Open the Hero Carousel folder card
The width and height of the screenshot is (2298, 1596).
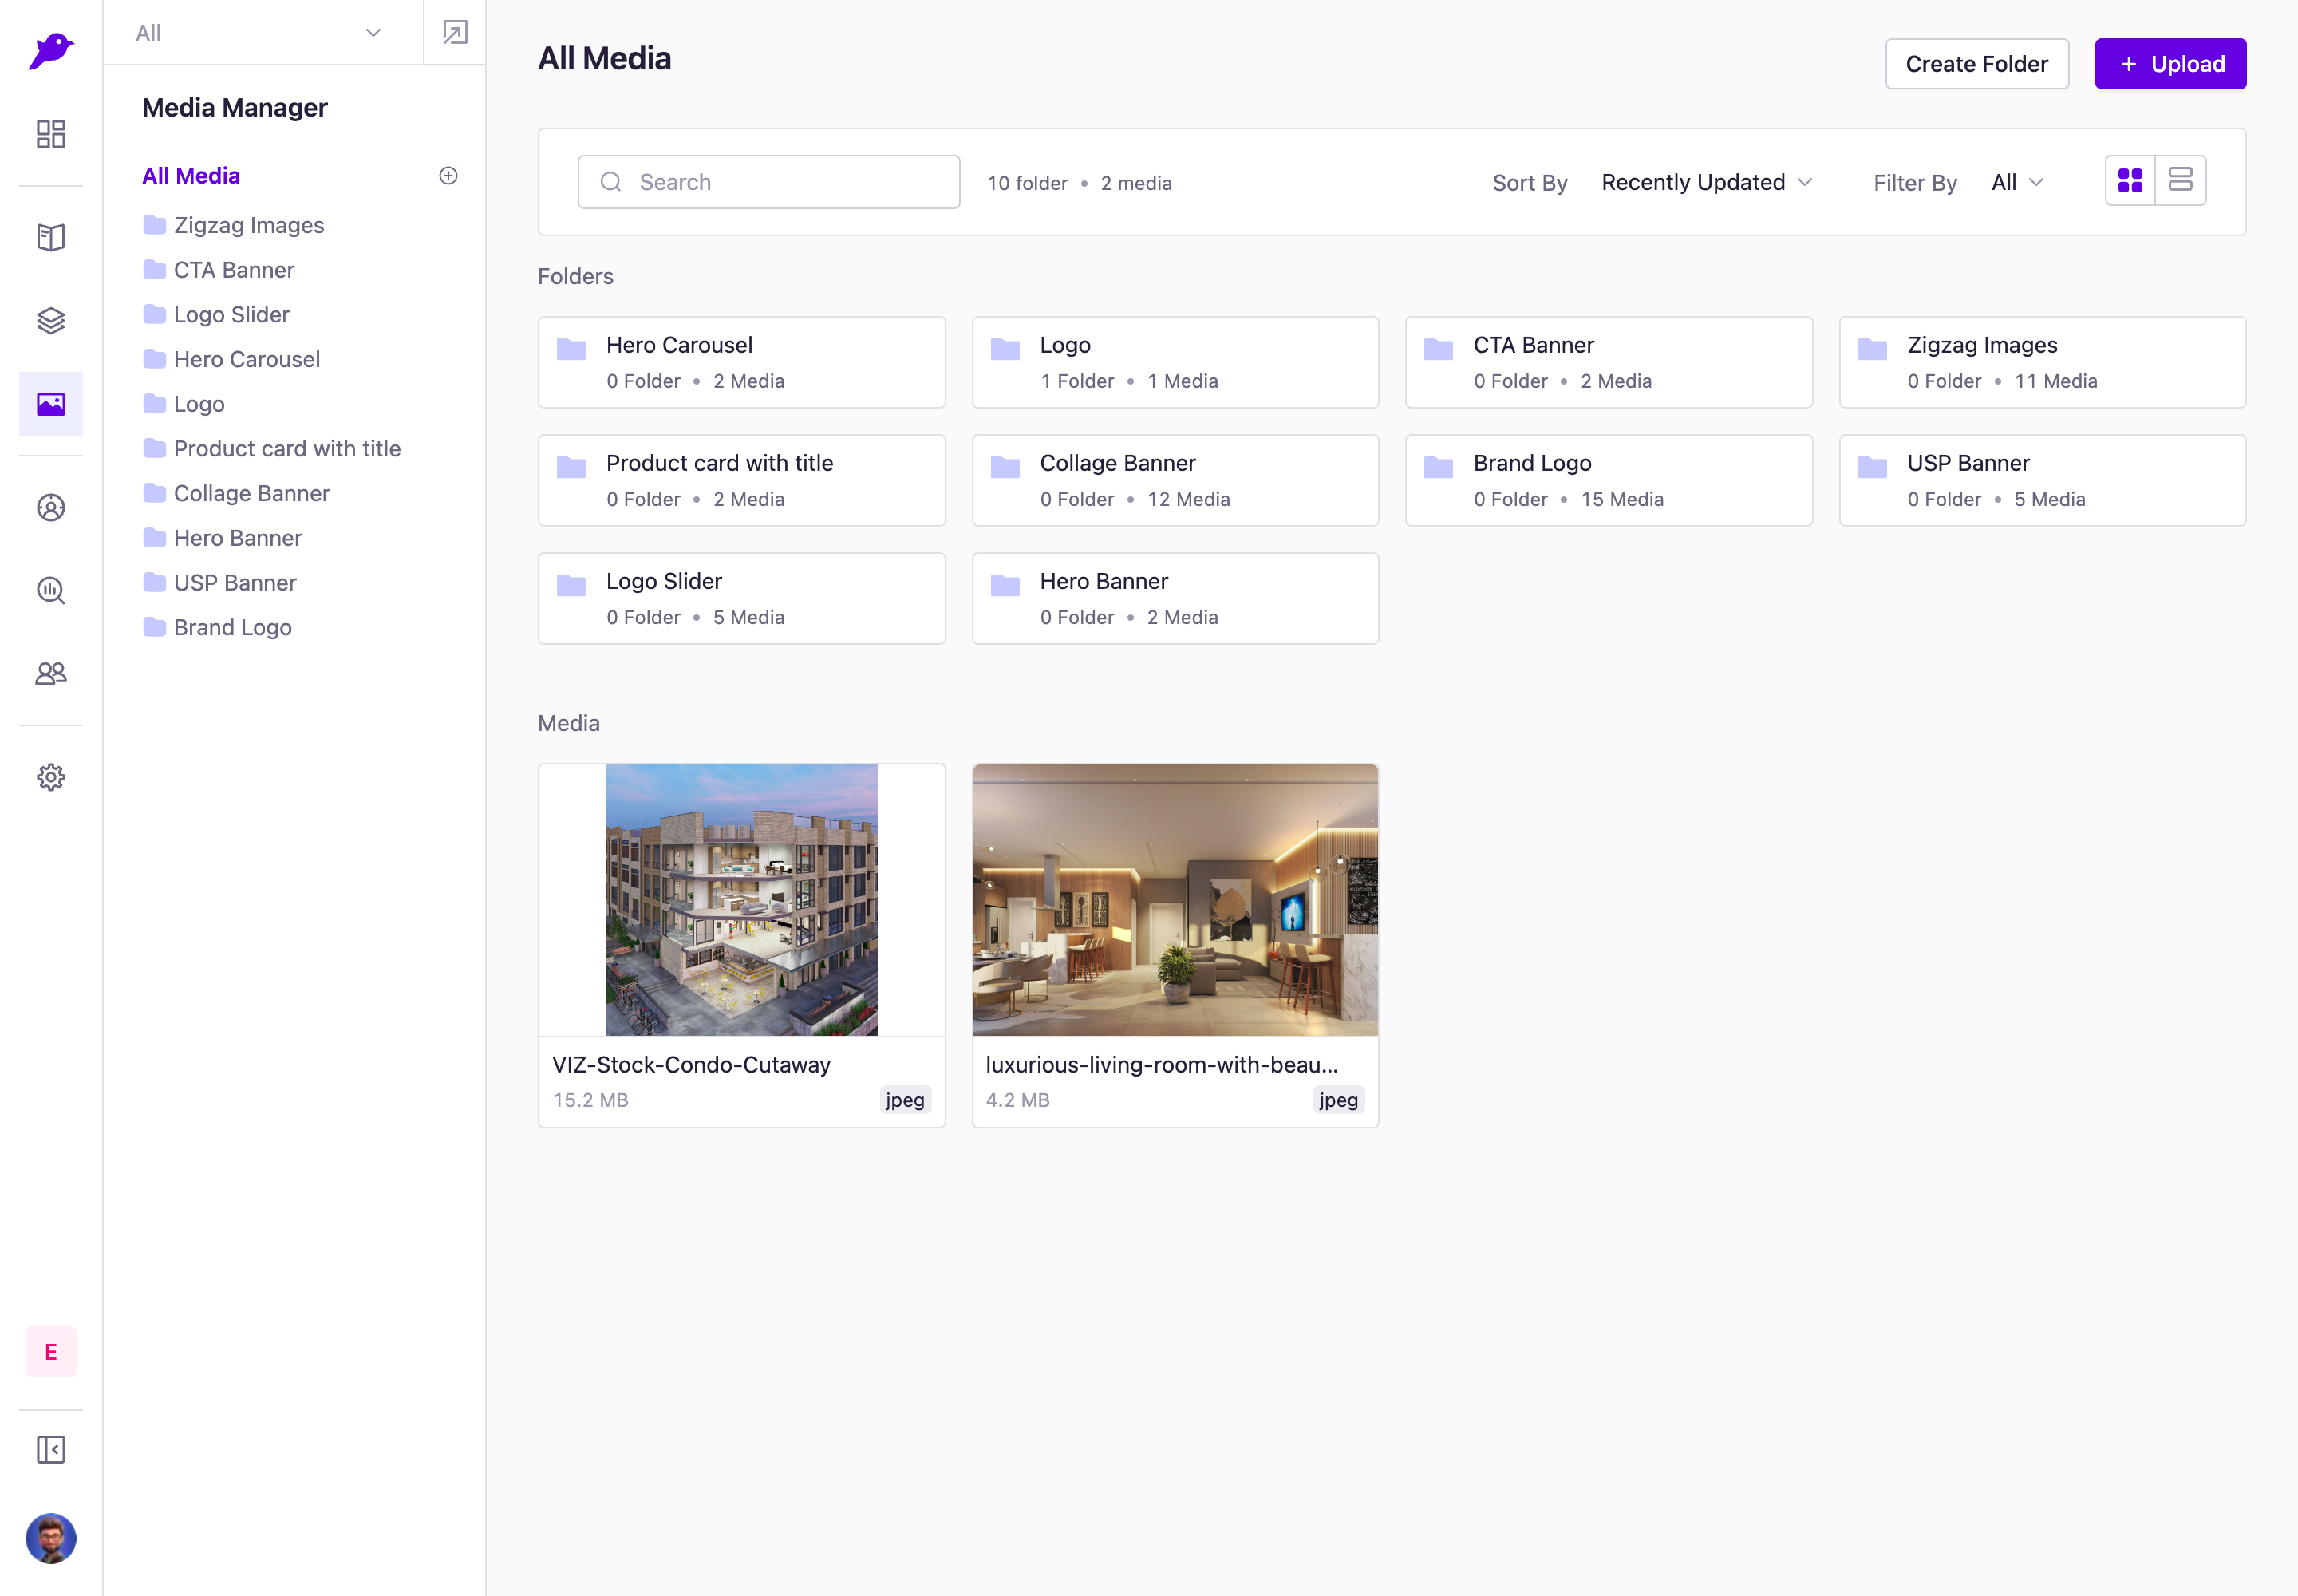(x=742, y=362)
